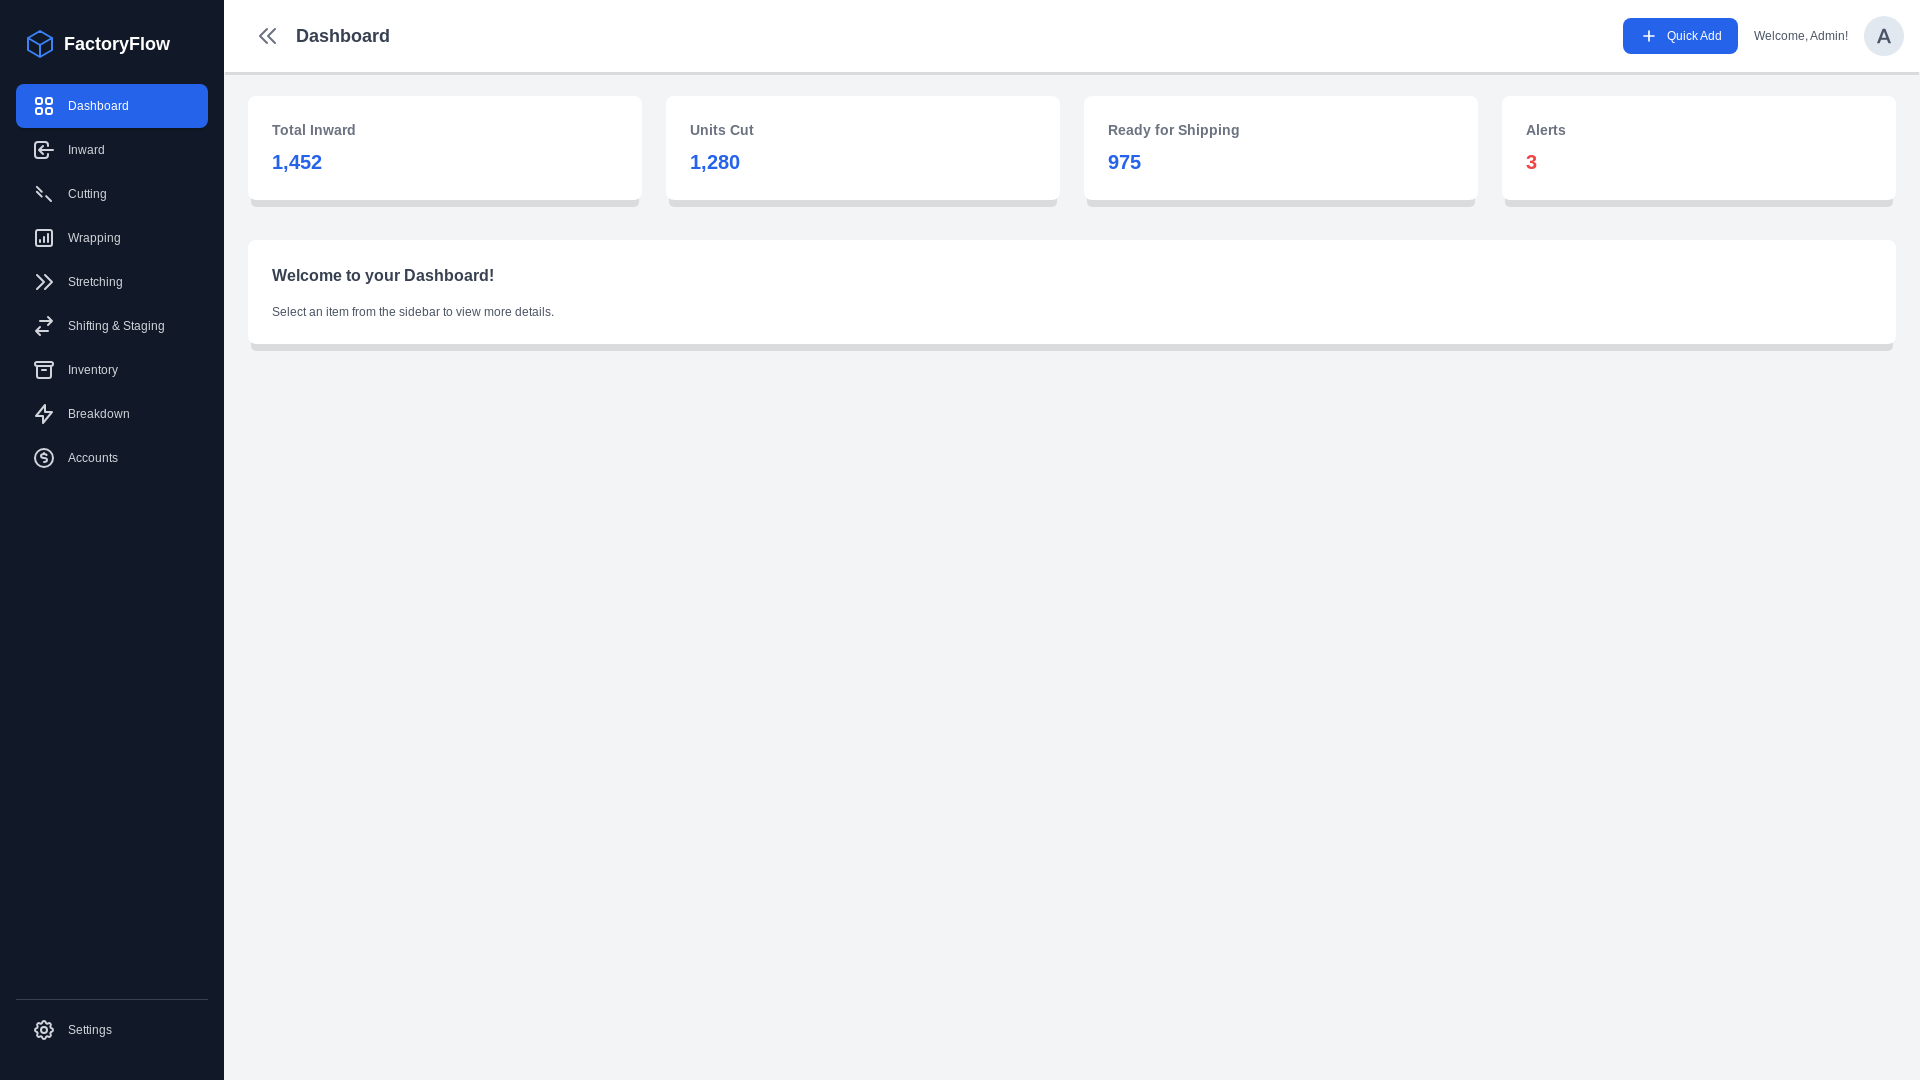Open the Alerts card title
1920x1080 pixels.
pos(1546,130)
